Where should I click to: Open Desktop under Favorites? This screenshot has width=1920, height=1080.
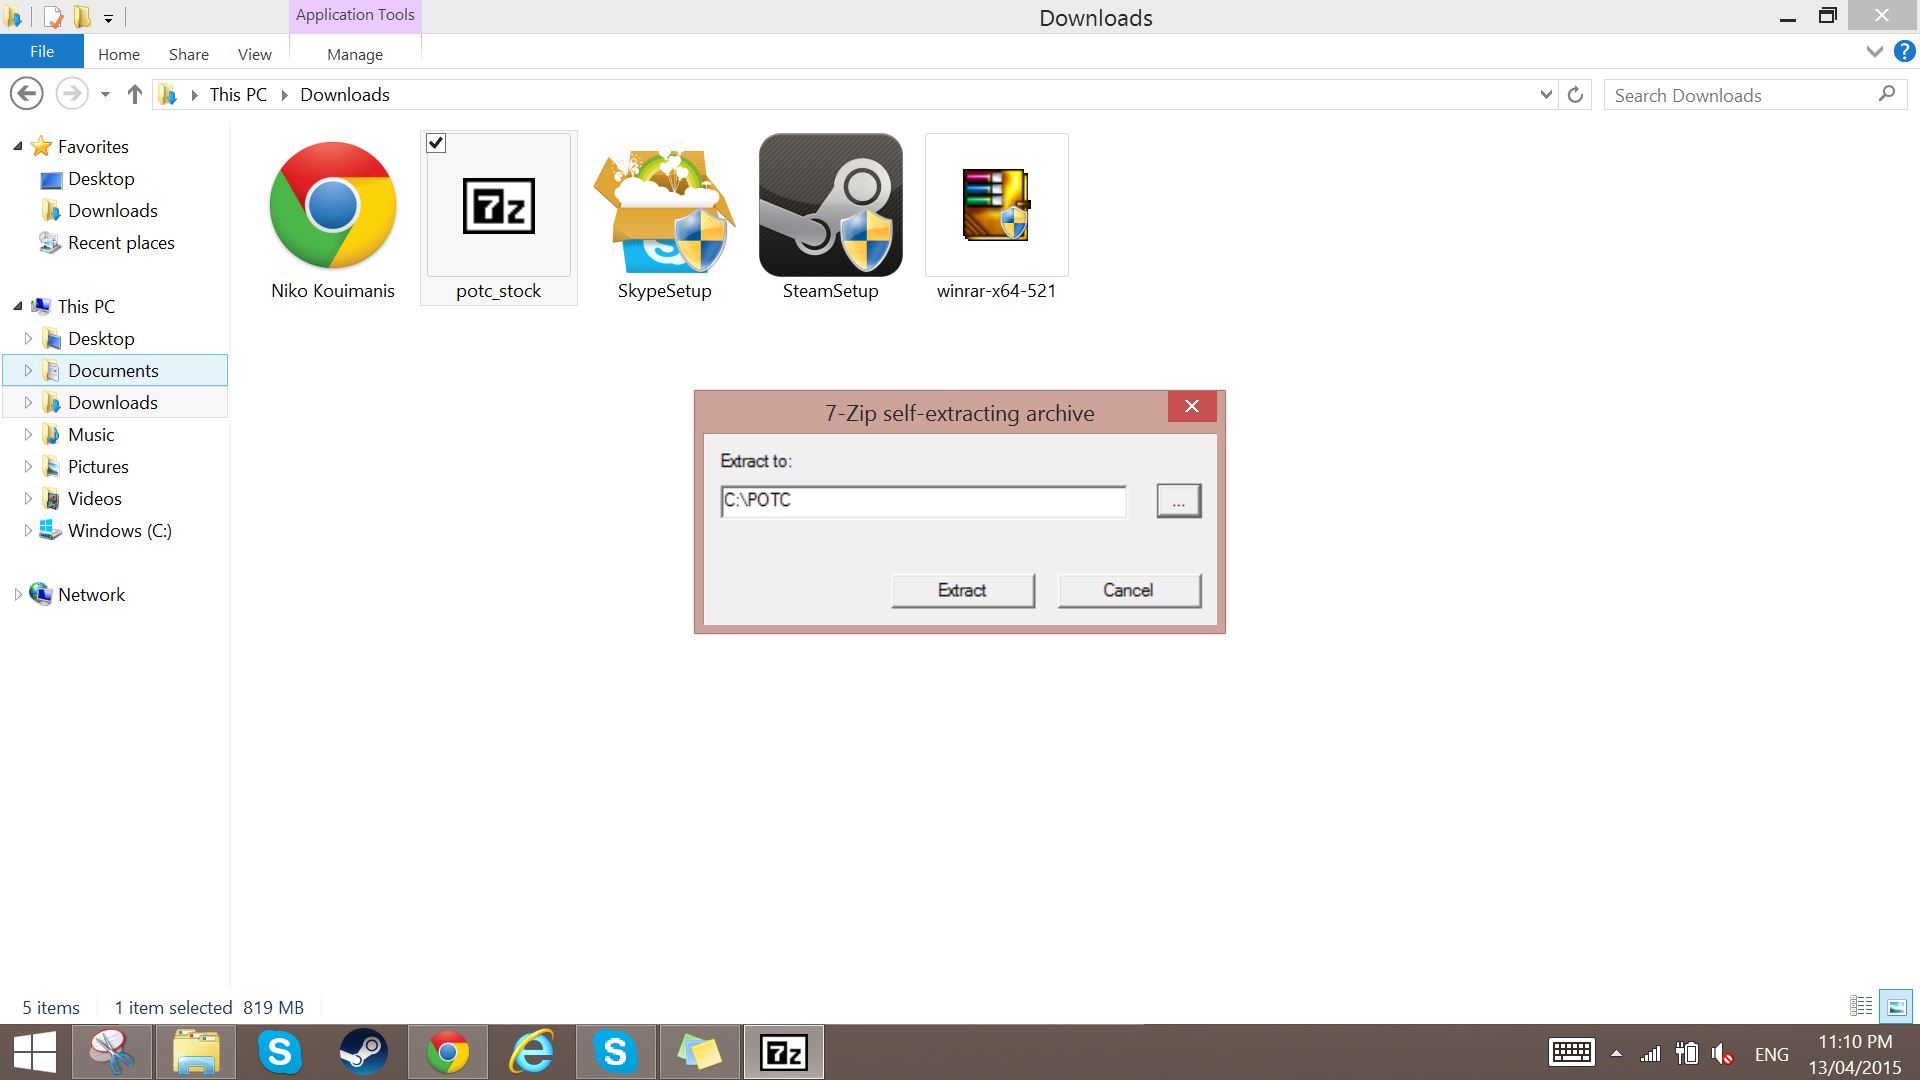(101, 178)
